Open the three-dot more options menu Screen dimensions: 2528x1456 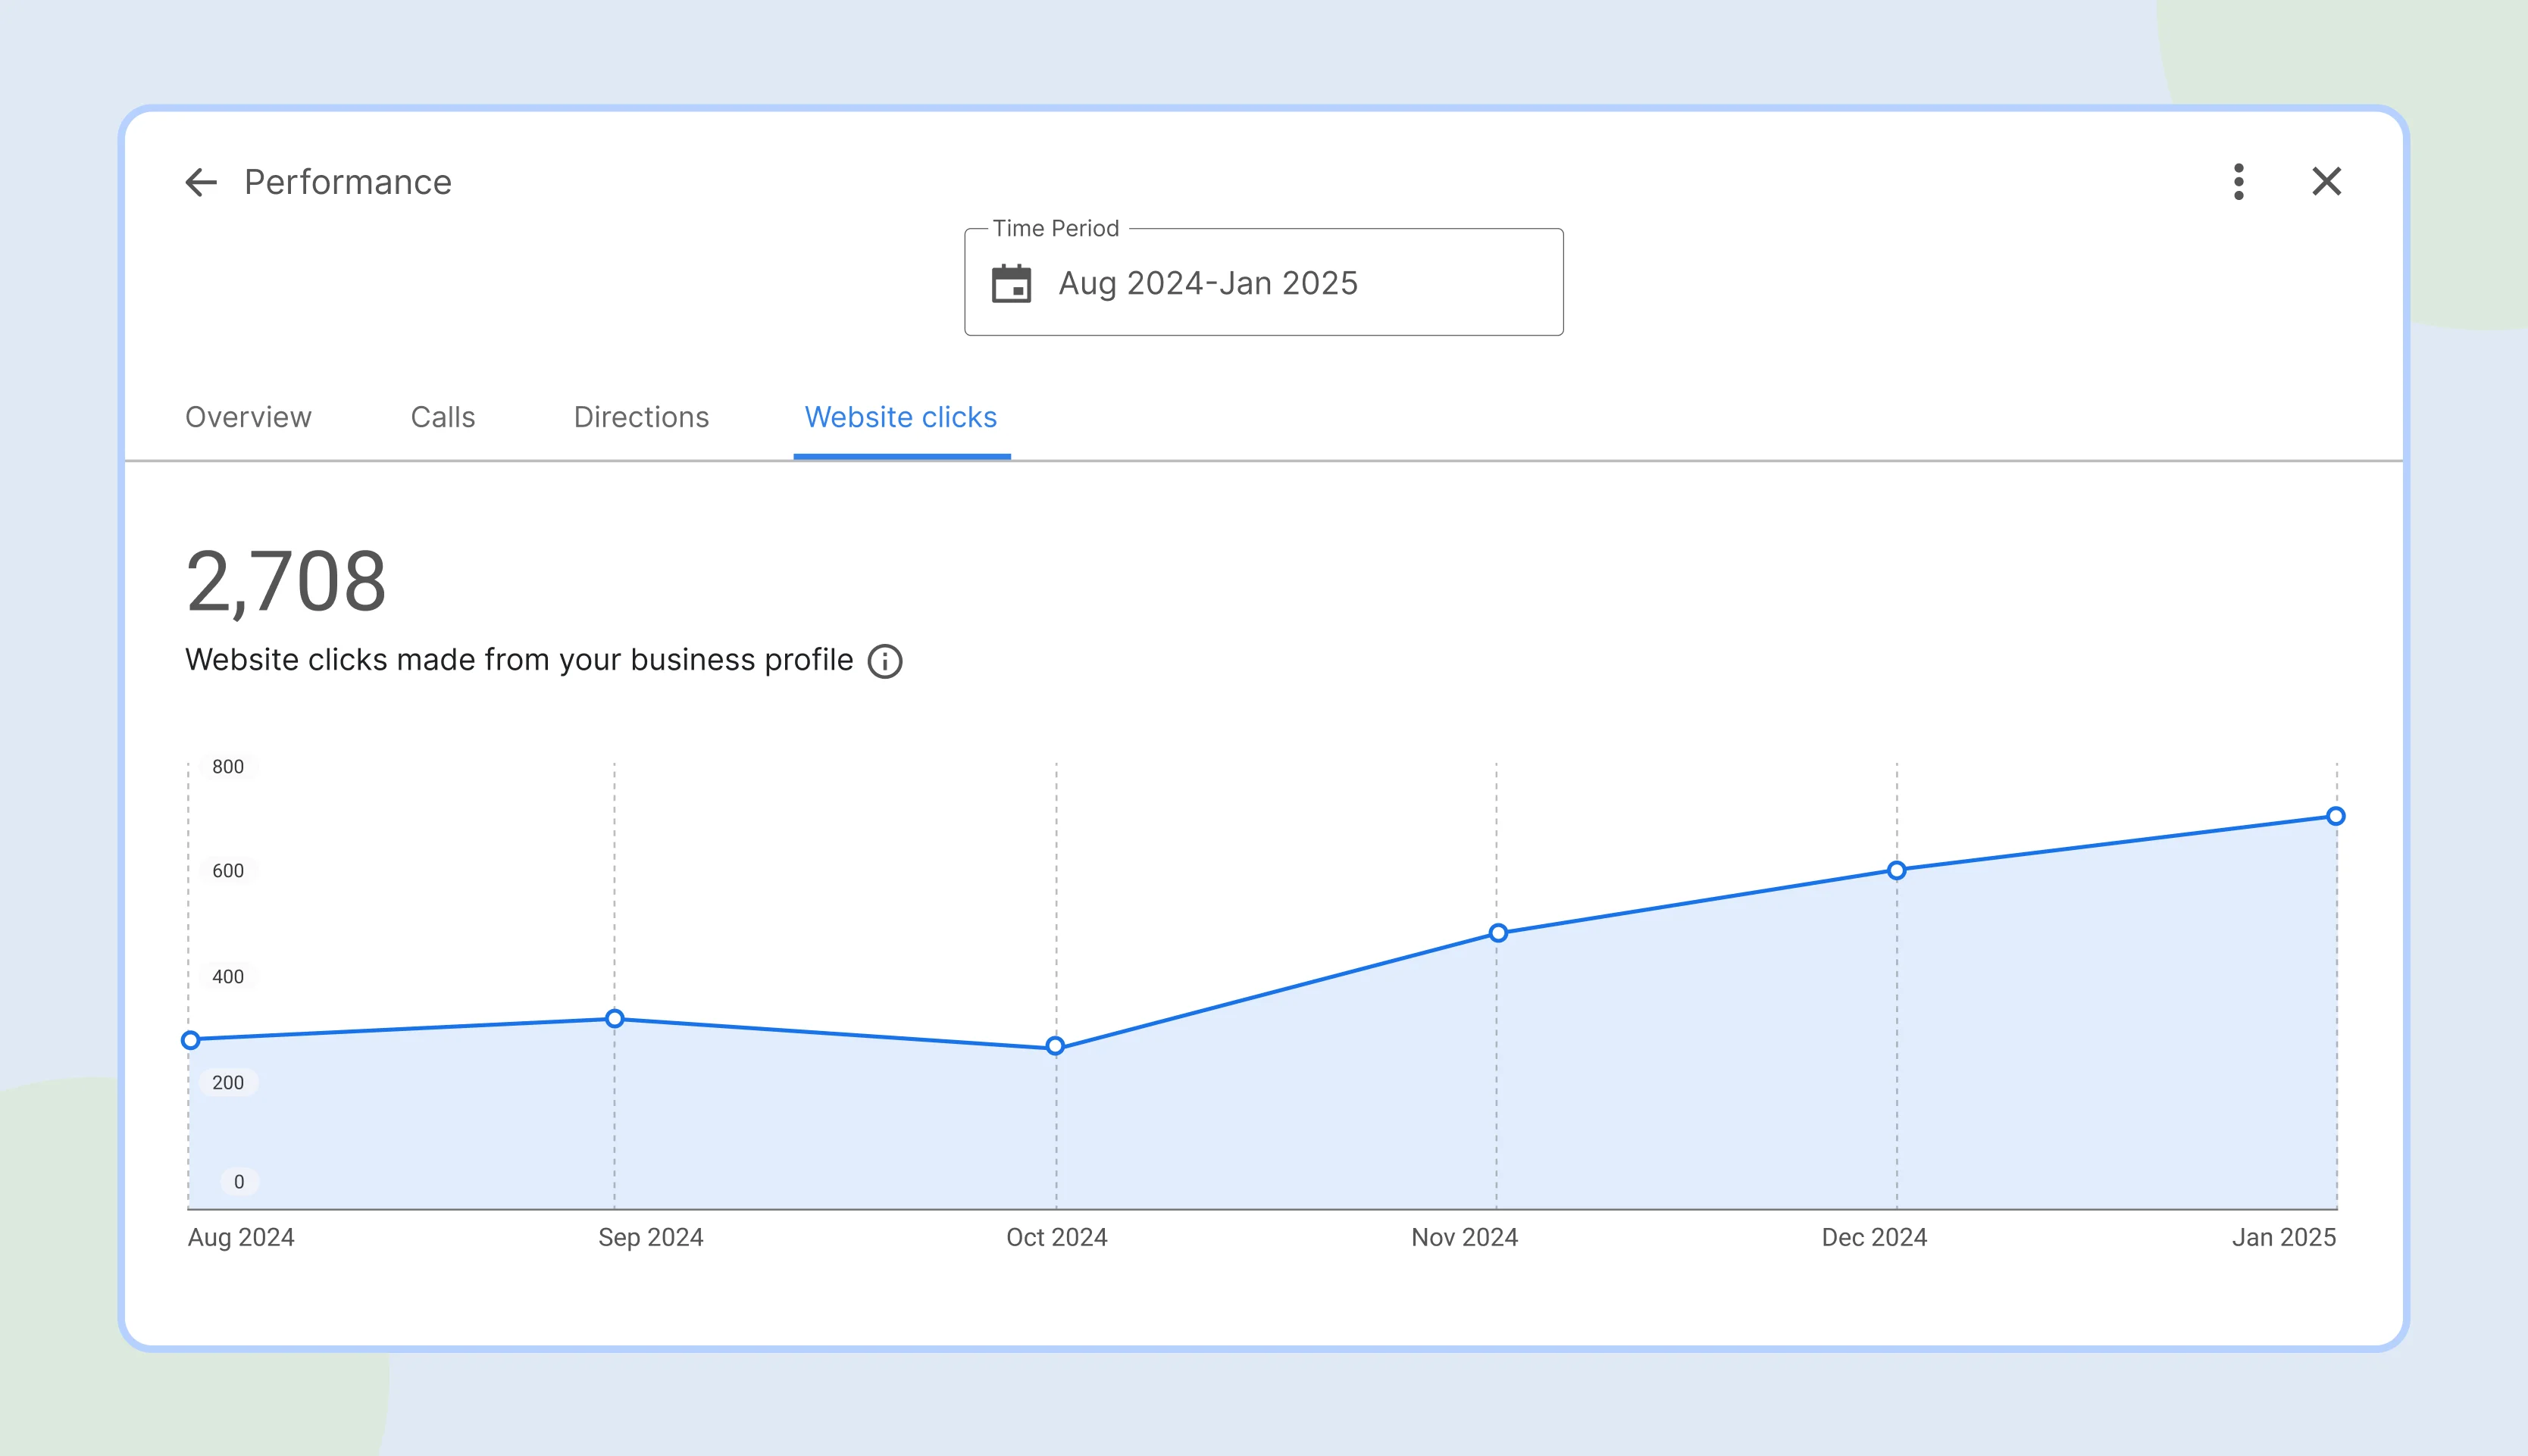coord(2239,182)
